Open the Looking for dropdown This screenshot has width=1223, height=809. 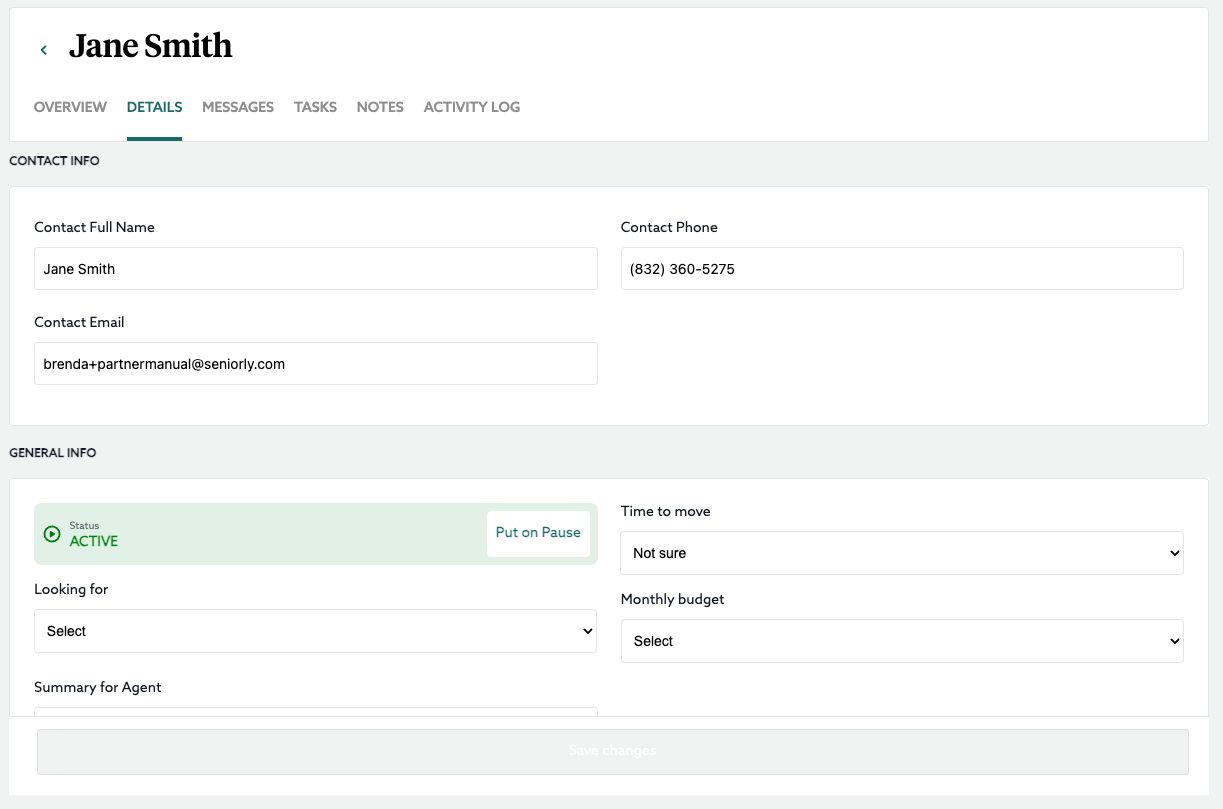pos(315,631)
